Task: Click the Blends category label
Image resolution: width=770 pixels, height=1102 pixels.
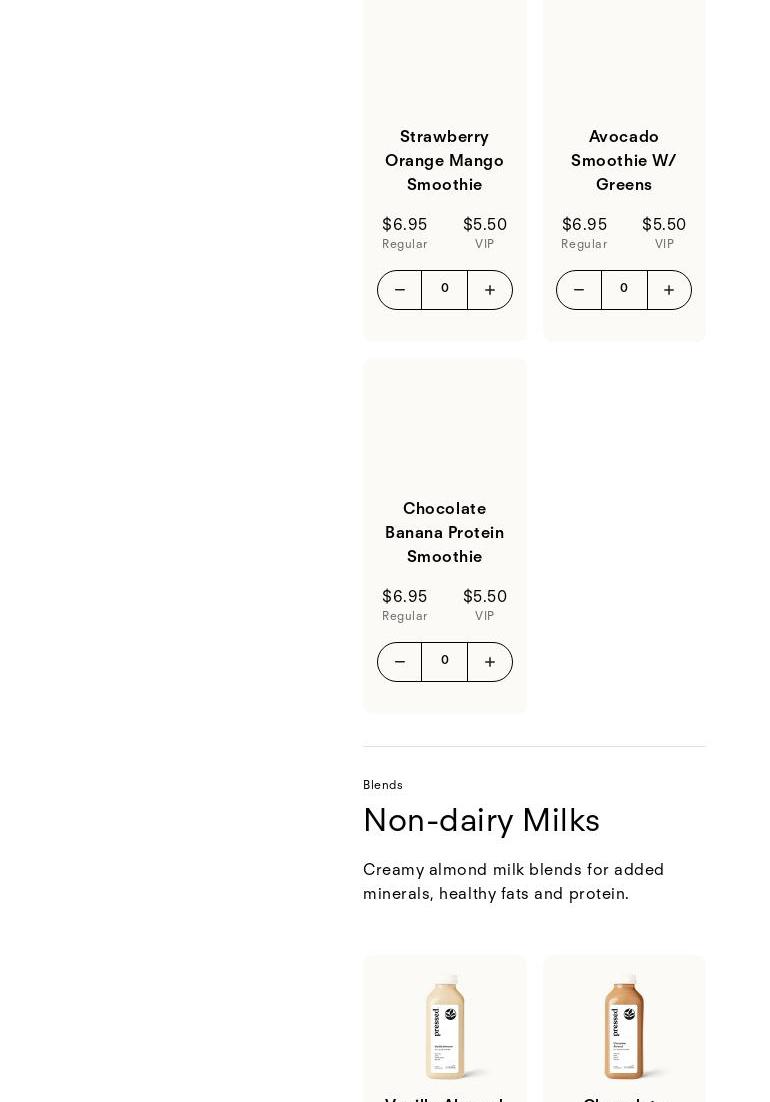Action: click(x=383, y=785)
